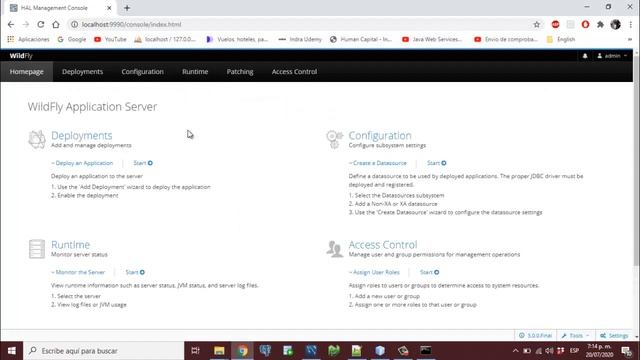Click the browser back arrow
The height and width of the screenshot is (360, 640).
point(11,24)
